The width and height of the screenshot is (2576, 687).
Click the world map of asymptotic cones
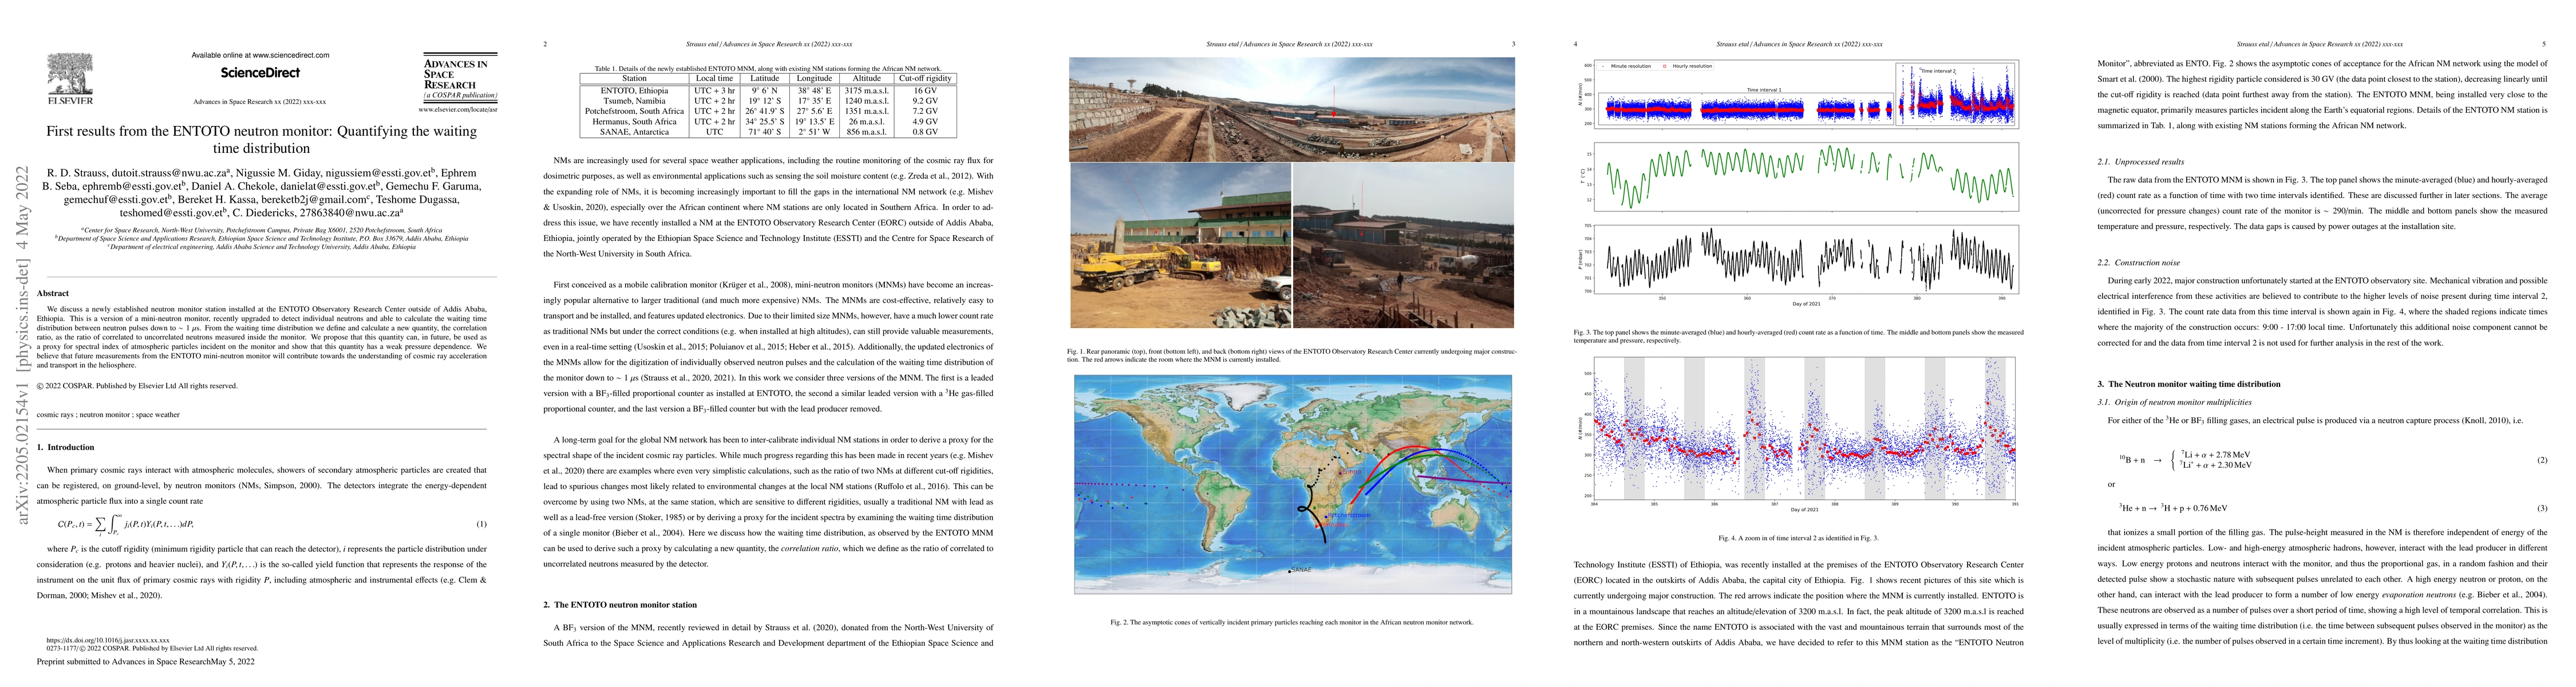(1293, 485)
